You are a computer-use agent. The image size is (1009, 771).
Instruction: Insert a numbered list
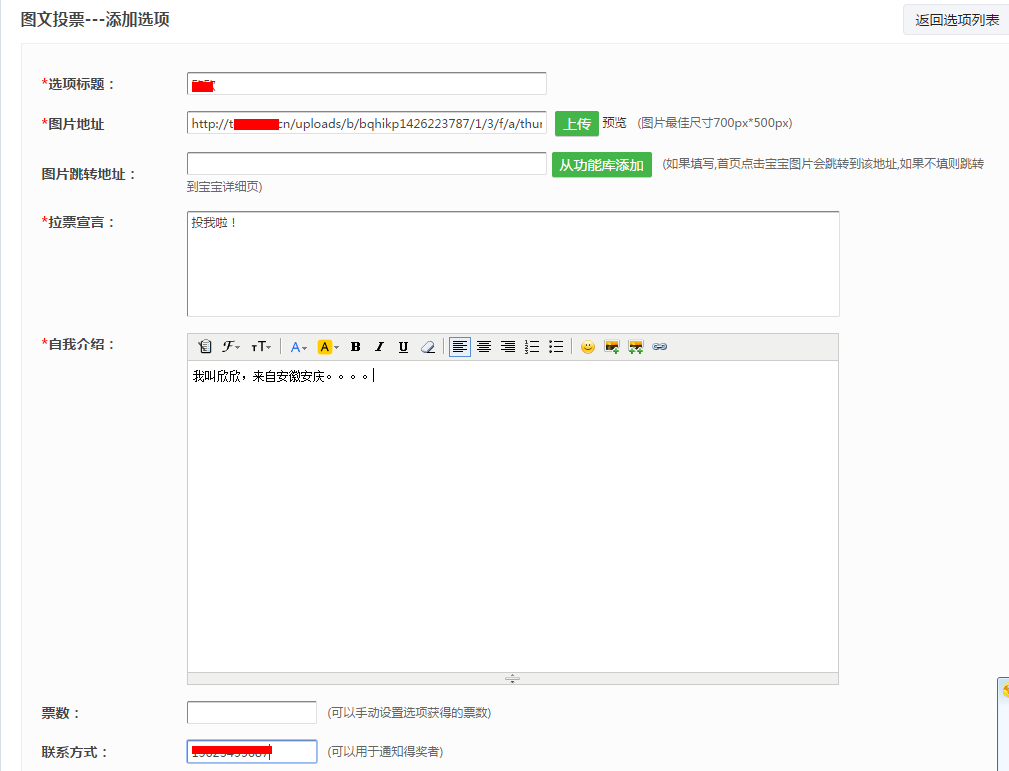(x=533, y=347)
